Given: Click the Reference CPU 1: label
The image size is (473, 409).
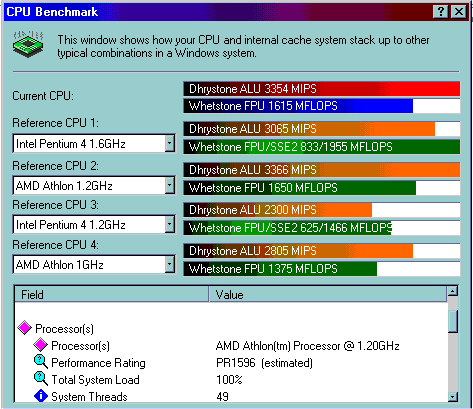Looking at the screenshot, I should pos(56,123).
